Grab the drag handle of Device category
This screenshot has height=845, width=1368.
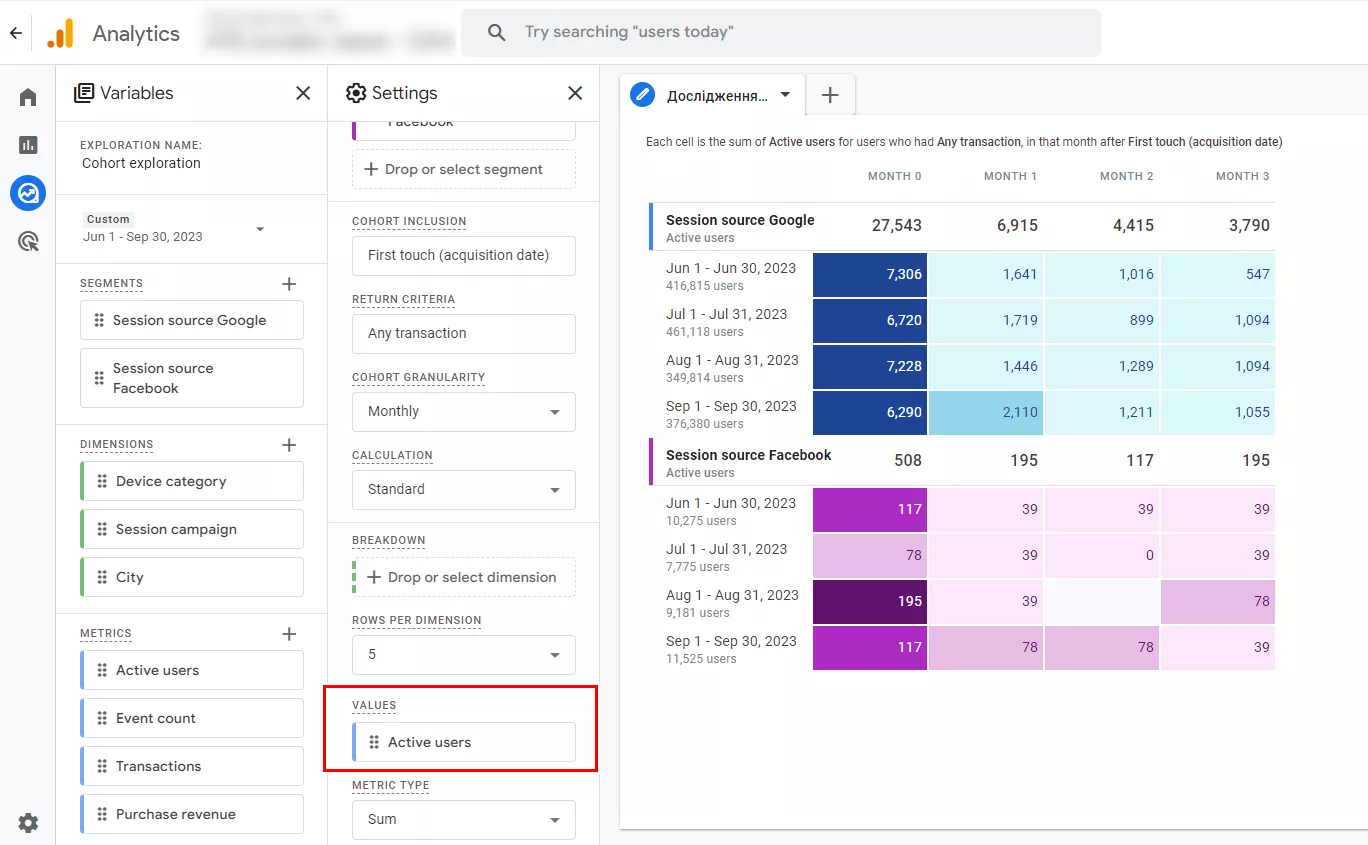point(102,481)
